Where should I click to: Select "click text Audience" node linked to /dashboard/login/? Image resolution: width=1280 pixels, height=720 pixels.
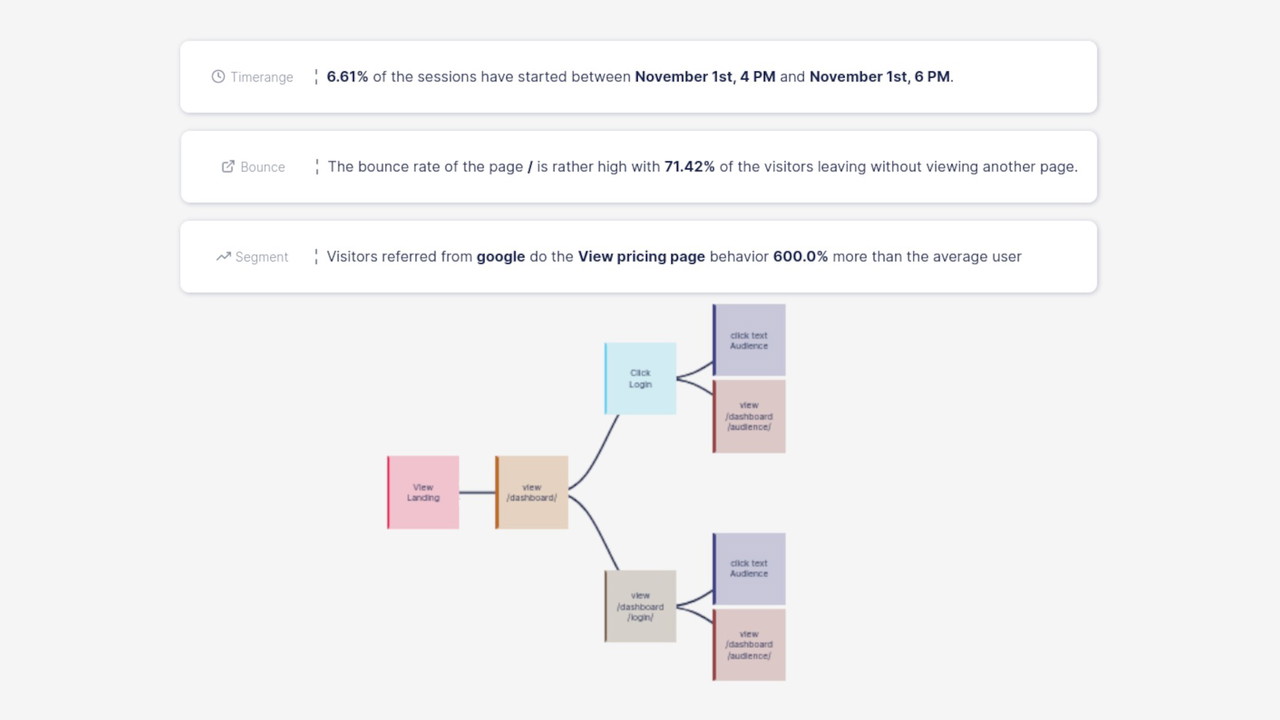tap(749, 568)
